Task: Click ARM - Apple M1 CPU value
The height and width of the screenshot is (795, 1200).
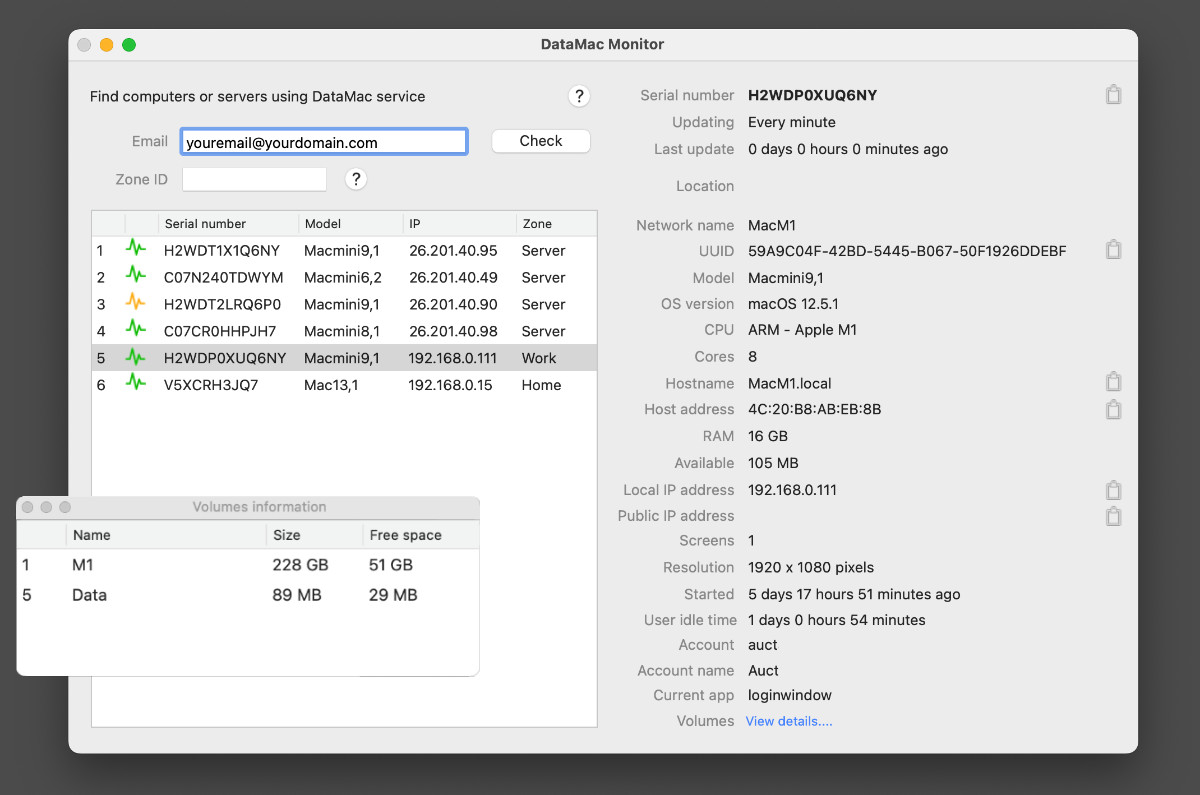Action: coord(802,330)
